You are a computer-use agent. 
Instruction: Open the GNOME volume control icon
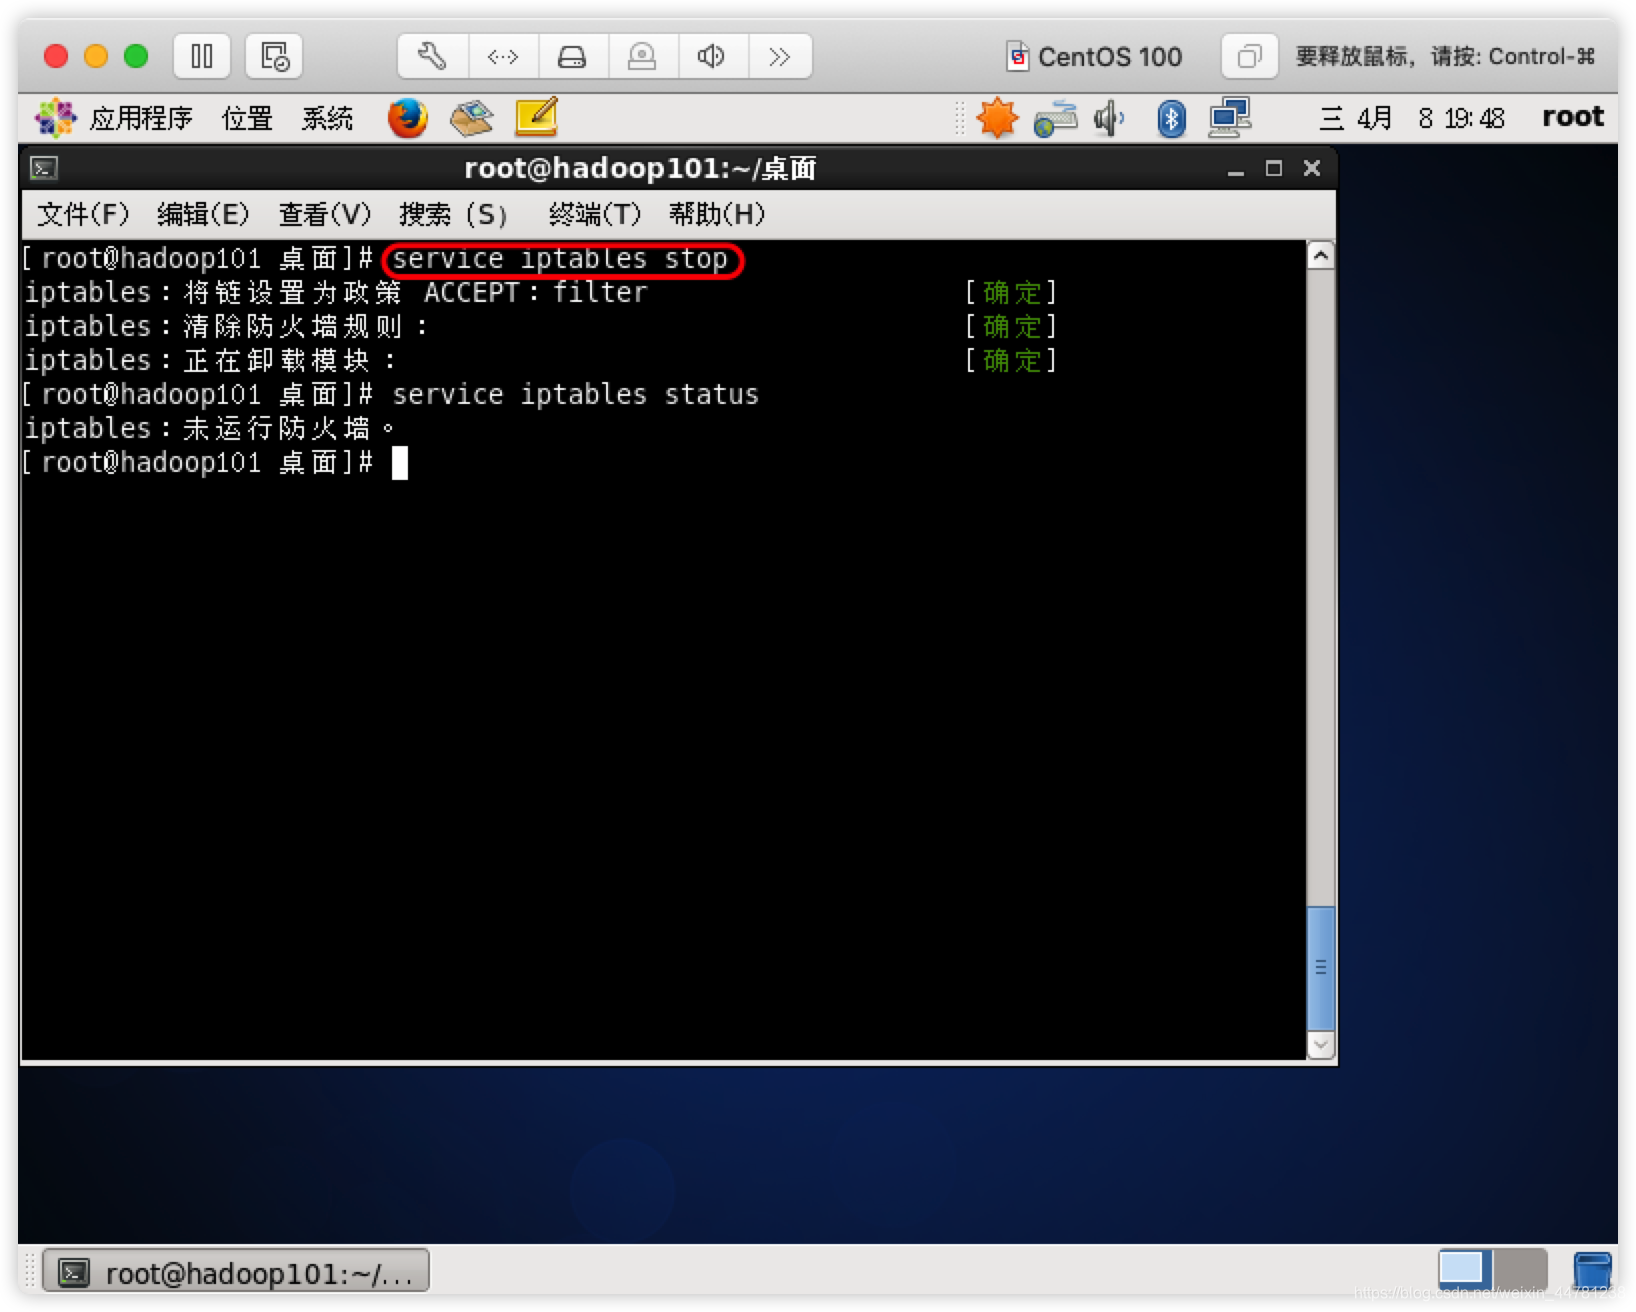(x=1109, y=118)
